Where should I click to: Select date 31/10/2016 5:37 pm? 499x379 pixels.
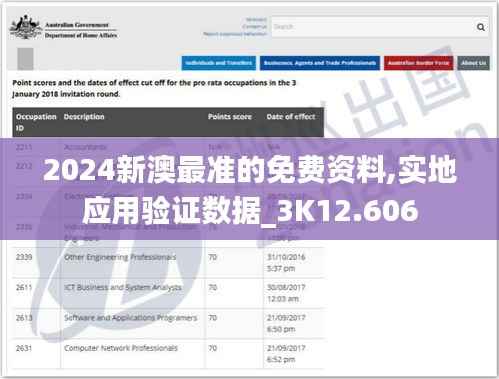coord(286,263)
